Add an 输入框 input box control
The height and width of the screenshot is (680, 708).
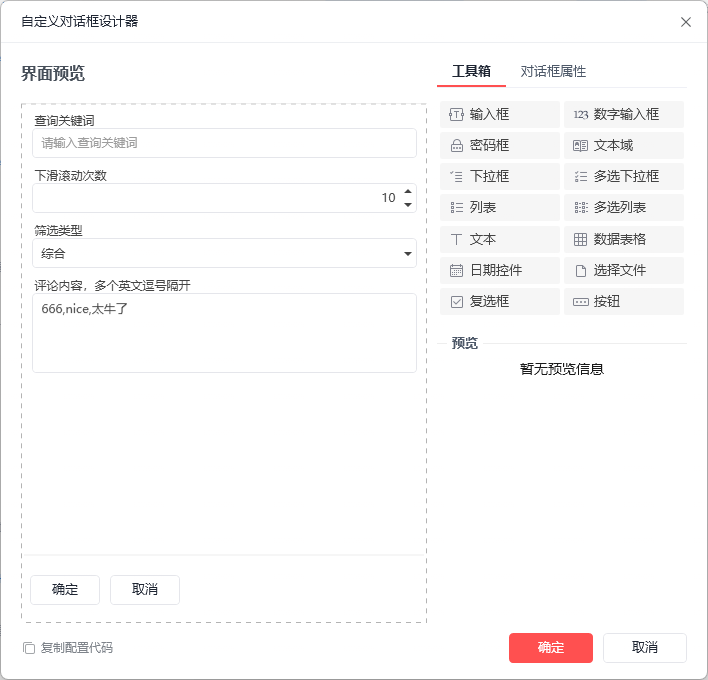(499, 115)
